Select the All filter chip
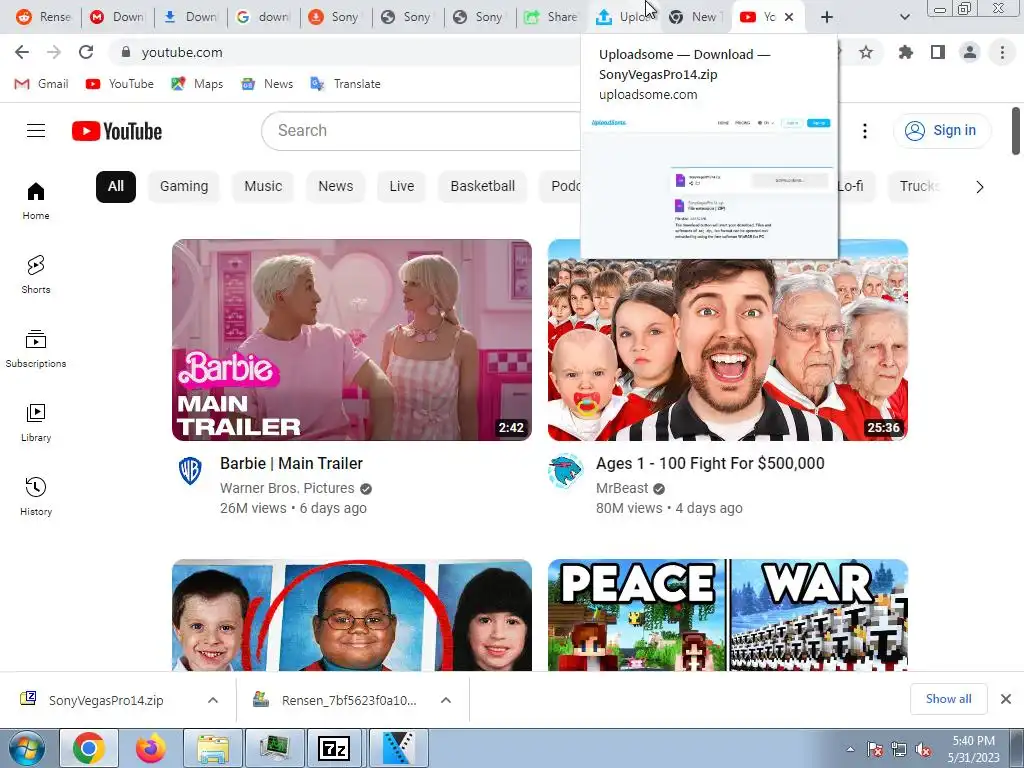This screenshot has height=768, width=1024. coord(116,187)
